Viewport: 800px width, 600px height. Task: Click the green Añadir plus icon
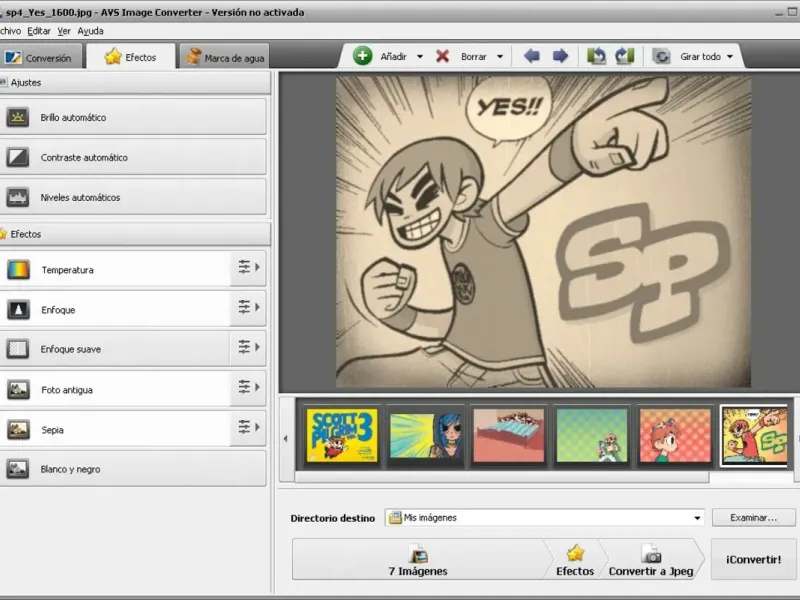coord(362,56)
